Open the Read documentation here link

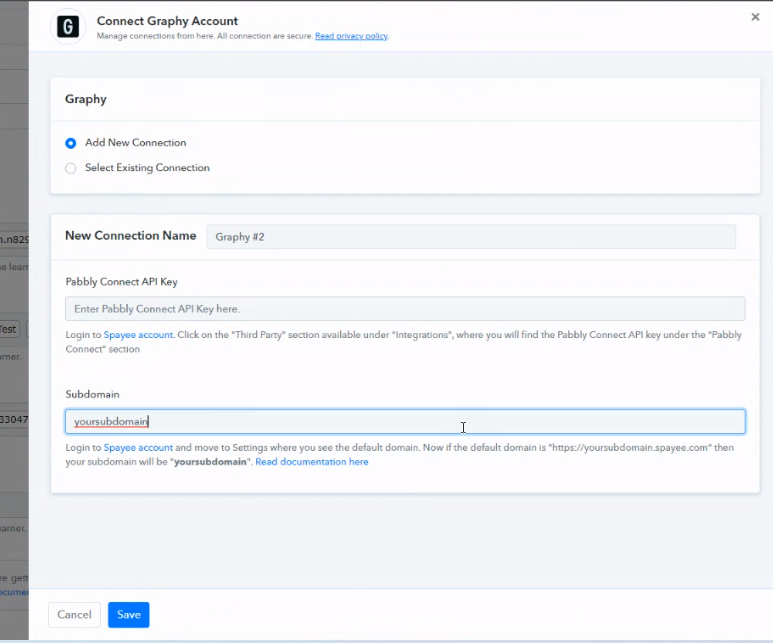(x=312, y=462)
